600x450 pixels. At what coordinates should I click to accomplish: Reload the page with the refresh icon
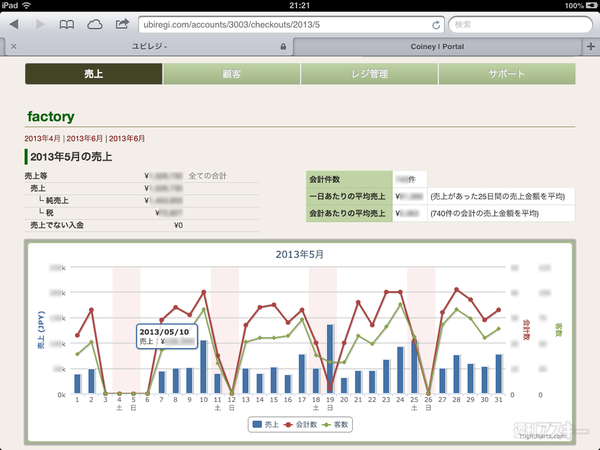tap(436, 25)
